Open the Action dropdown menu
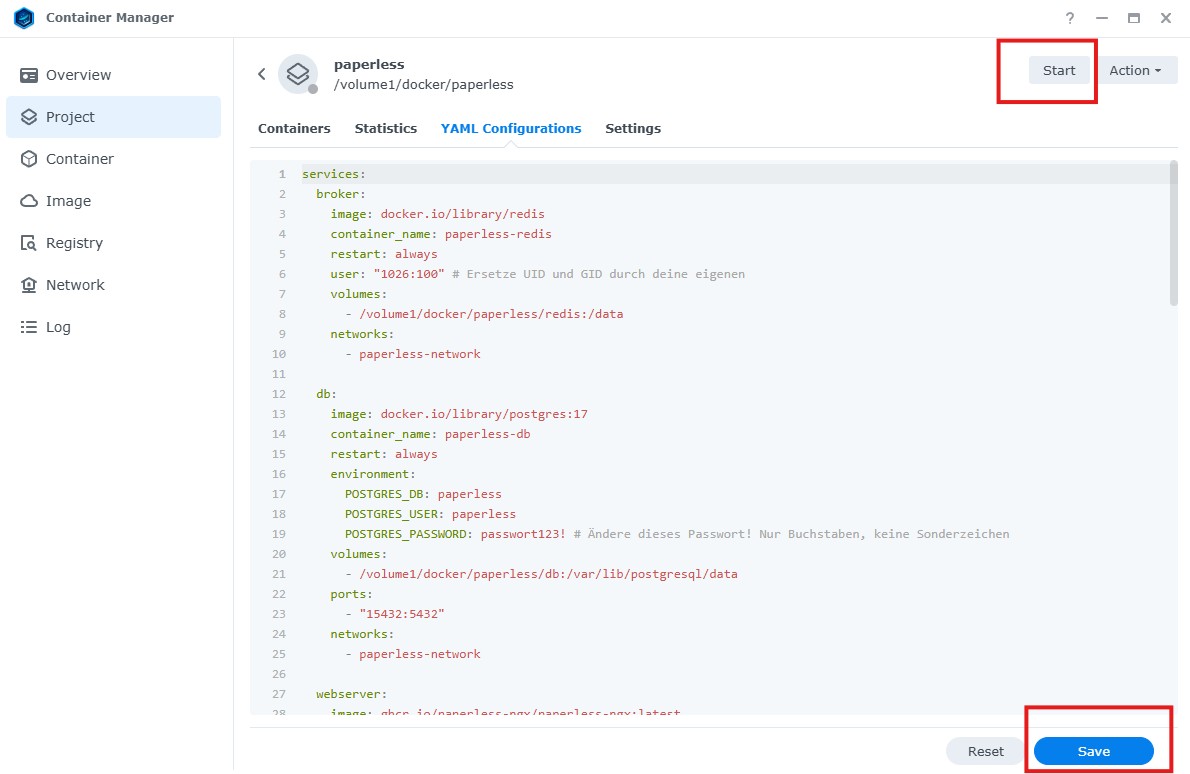This screenshot has width=1190, height=774. (1137, 70)
